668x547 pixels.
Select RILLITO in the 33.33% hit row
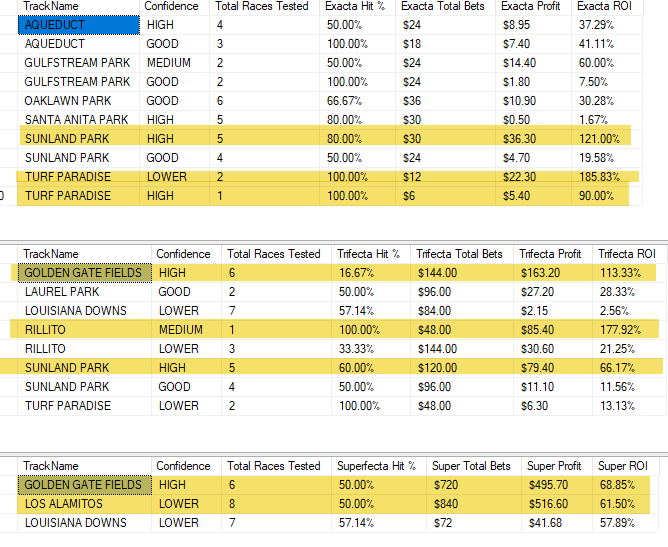[84, 349]
